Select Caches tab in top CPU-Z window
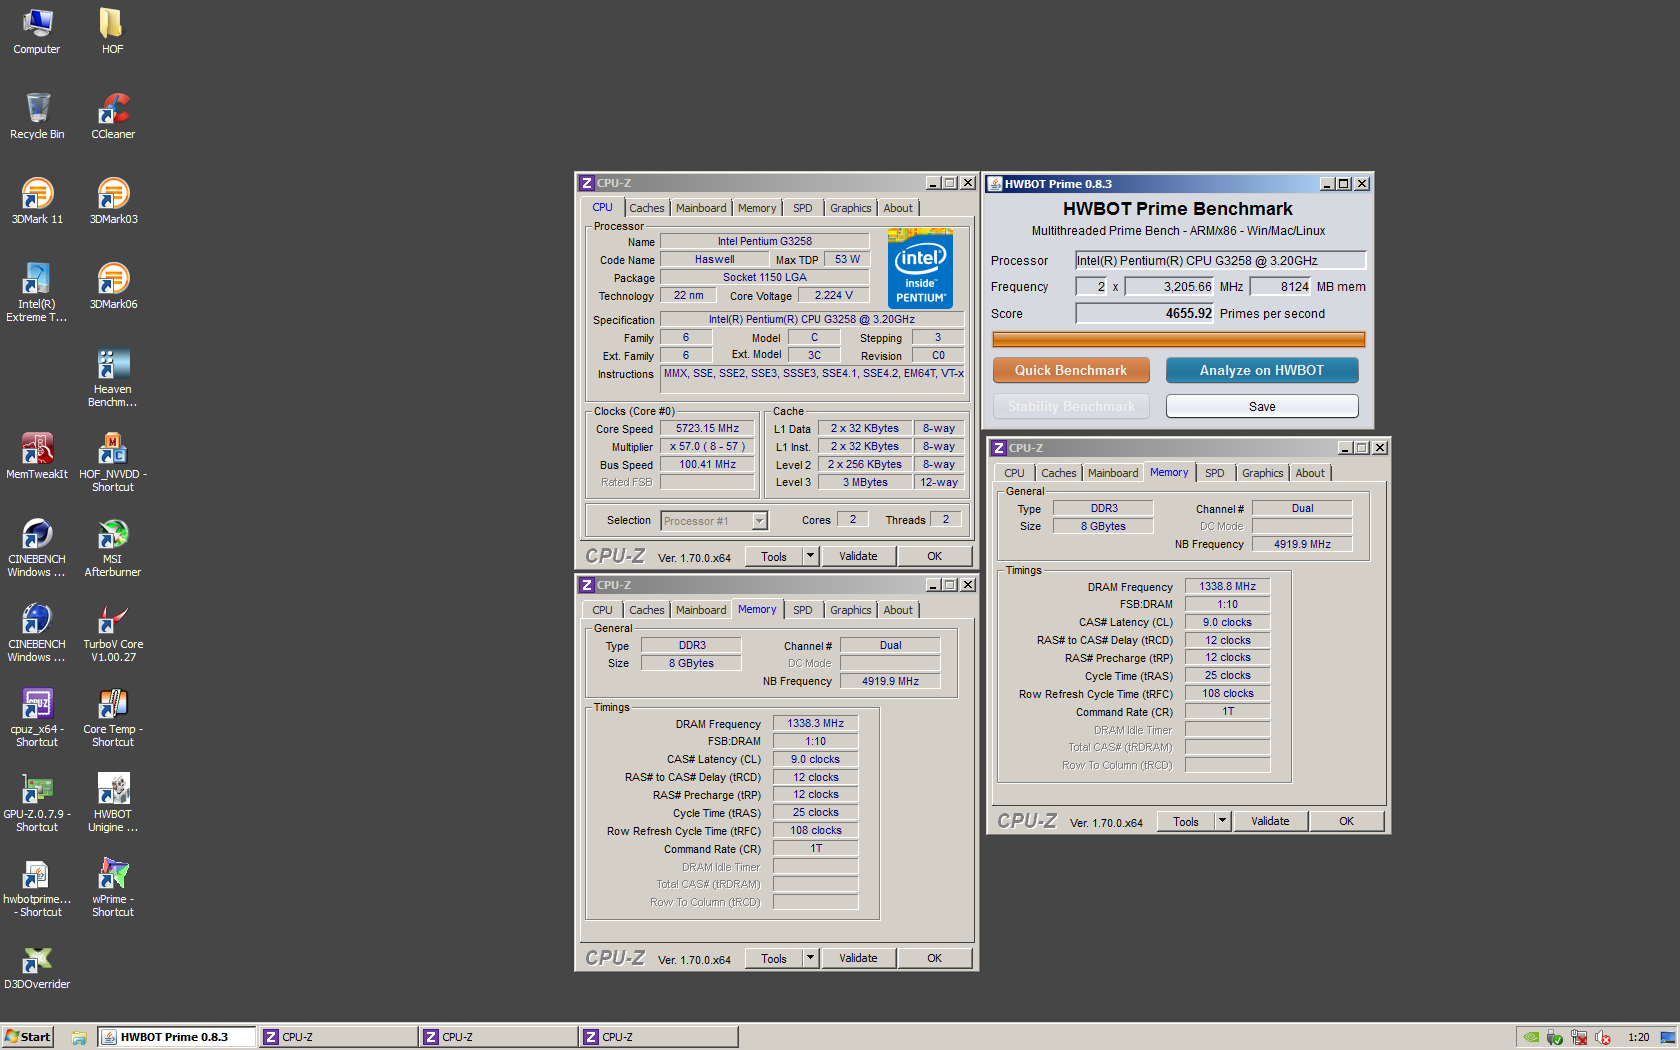The width and height of the screenshot is (1680, 1050). tap(646, 208)
